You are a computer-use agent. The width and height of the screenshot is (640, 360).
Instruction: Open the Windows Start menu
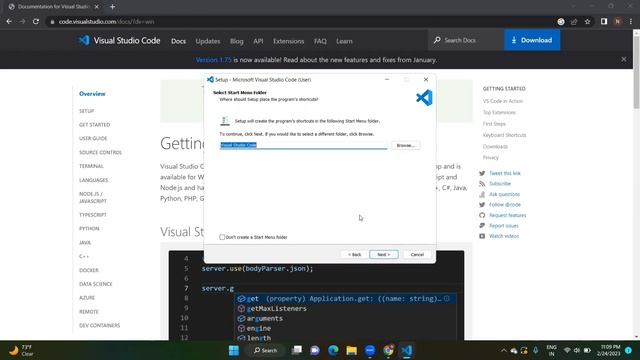coord(234,350)
